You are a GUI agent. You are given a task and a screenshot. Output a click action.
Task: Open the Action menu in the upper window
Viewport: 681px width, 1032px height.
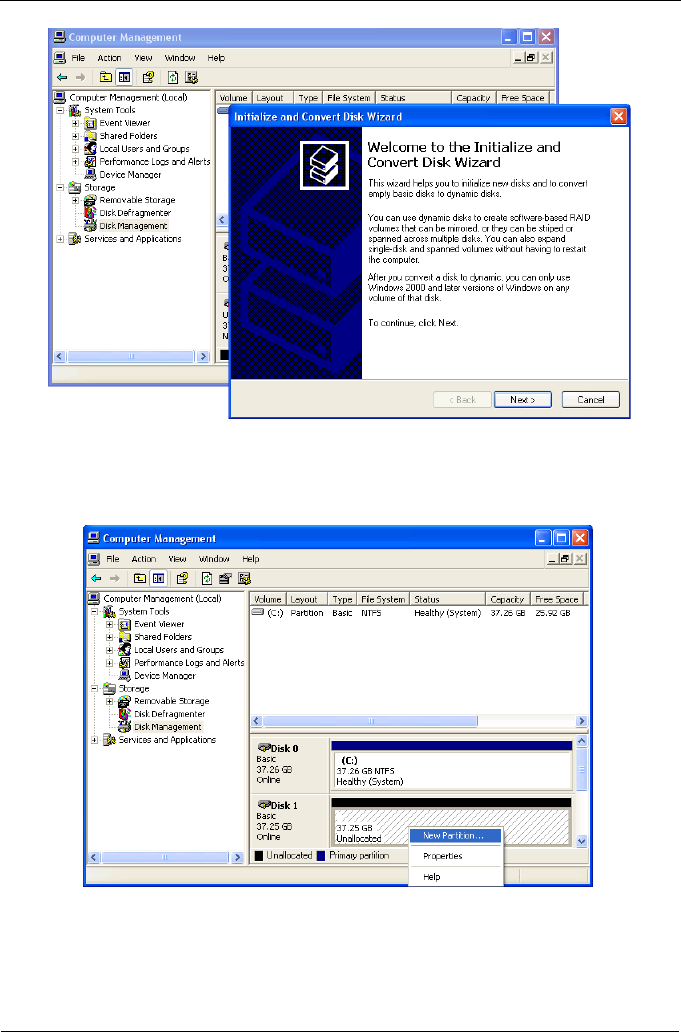pos(109,58)
